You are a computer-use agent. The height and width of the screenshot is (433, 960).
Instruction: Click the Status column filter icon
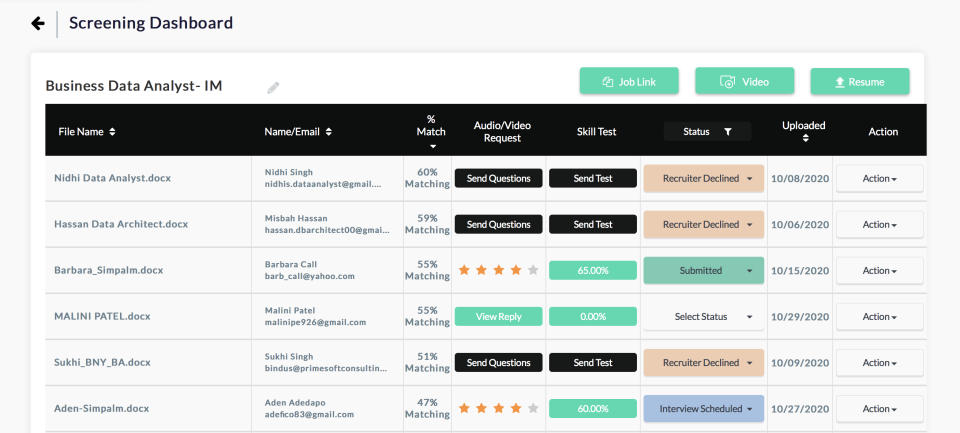[727, 131]
